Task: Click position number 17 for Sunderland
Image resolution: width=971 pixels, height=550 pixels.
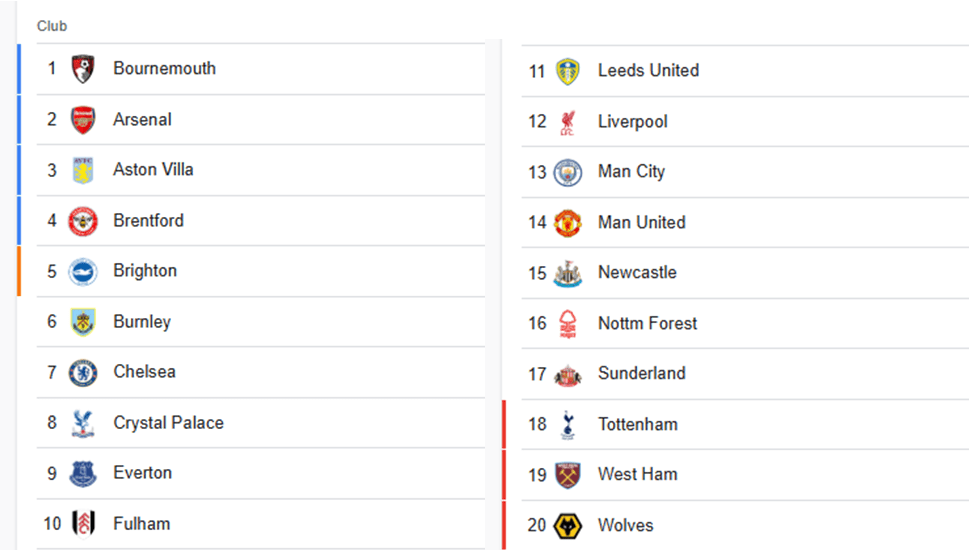Action: coord(537,374)
